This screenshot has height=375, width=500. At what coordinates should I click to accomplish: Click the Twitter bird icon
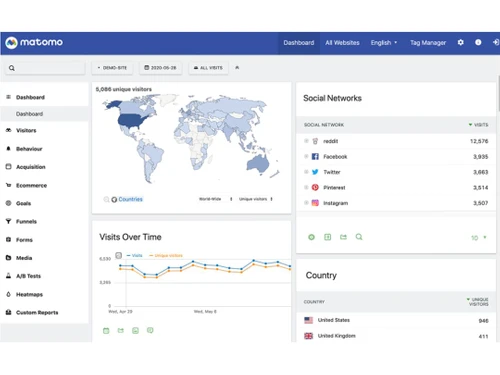click(x=315, y=172)
